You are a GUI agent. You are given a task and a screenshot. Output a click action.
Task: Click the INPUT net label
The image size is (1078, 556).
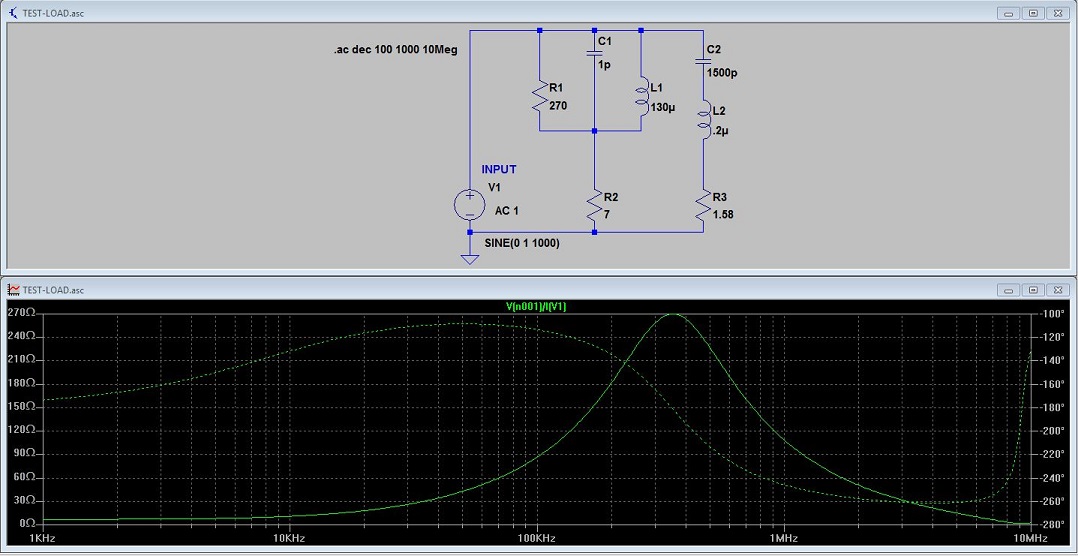(x=498, y=169)
